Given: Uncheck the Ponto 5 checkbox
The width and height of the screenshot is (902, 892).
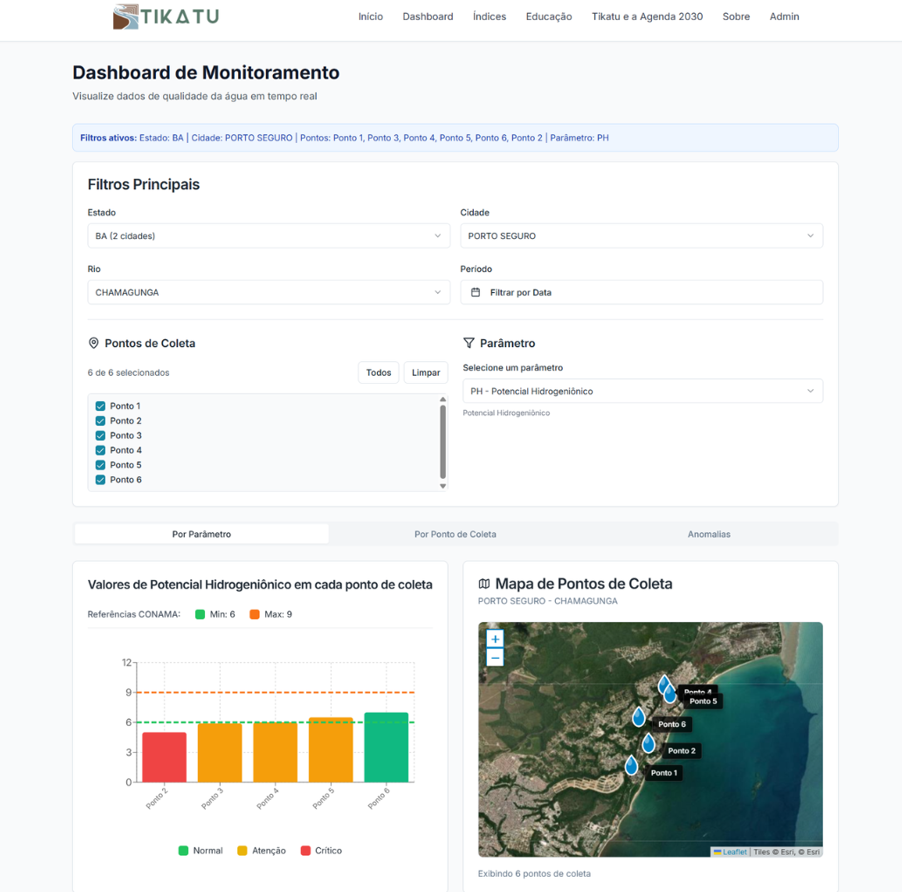Looking at the screenshot, I should [x=100, y=465].
